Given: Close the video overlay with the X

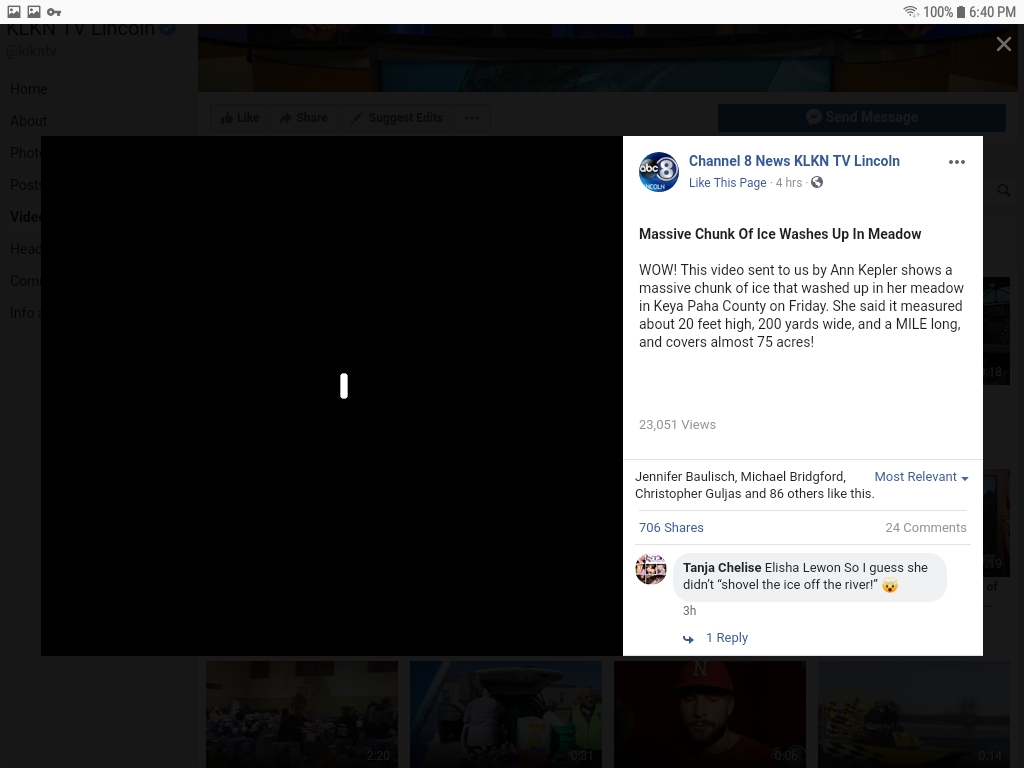Looking at the screenshot, I should [1004, 44].
